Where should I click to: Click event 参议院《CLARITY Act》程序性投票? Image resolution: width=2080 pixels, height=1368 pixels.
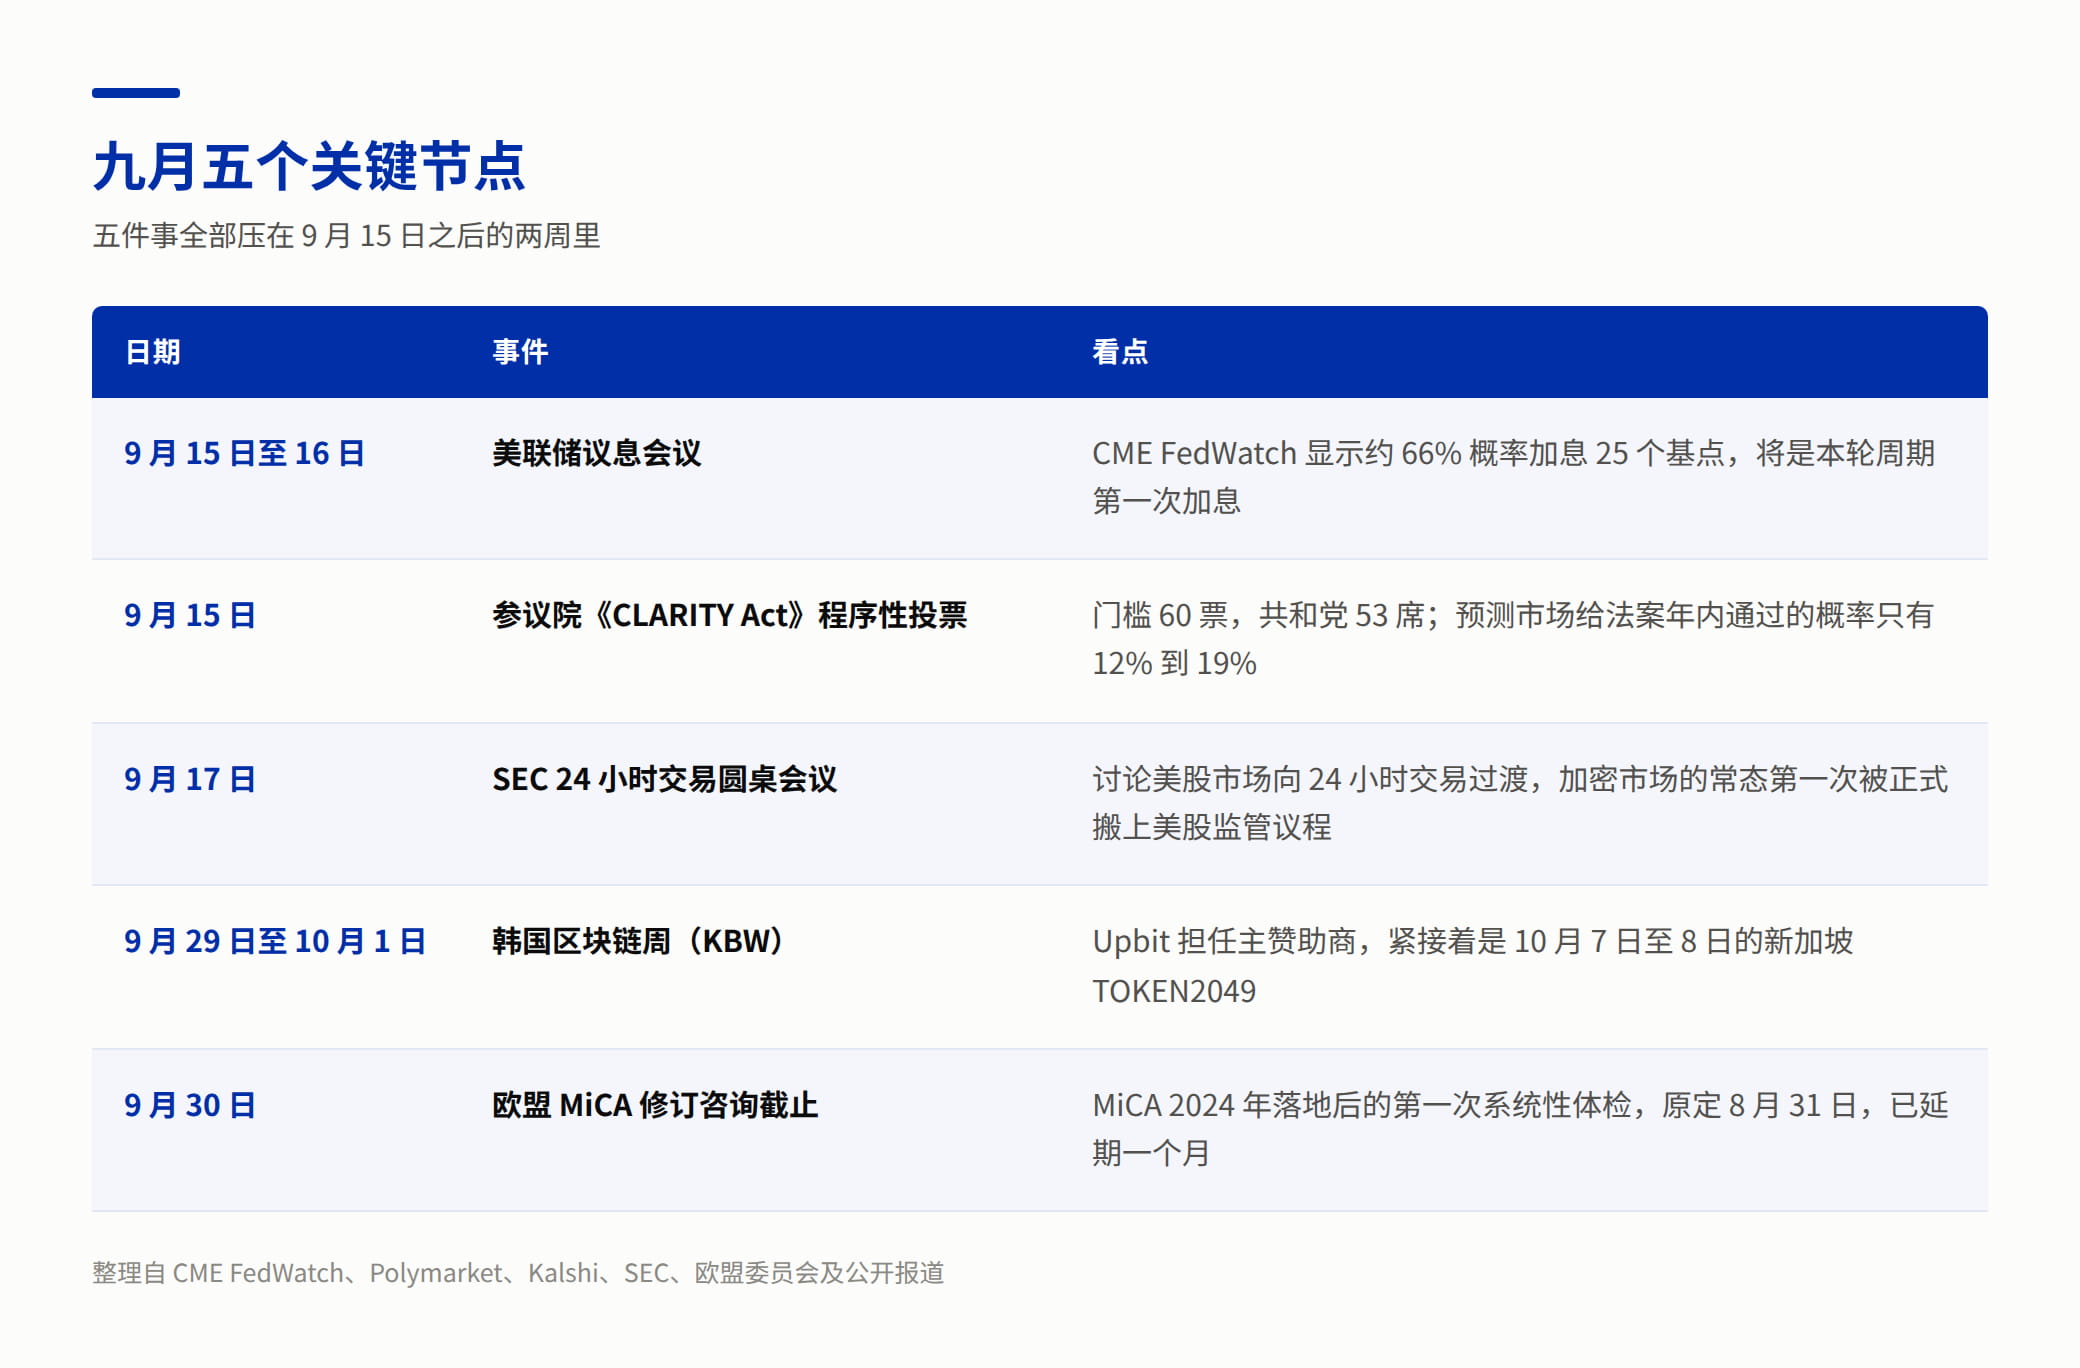tap(730, 615)
